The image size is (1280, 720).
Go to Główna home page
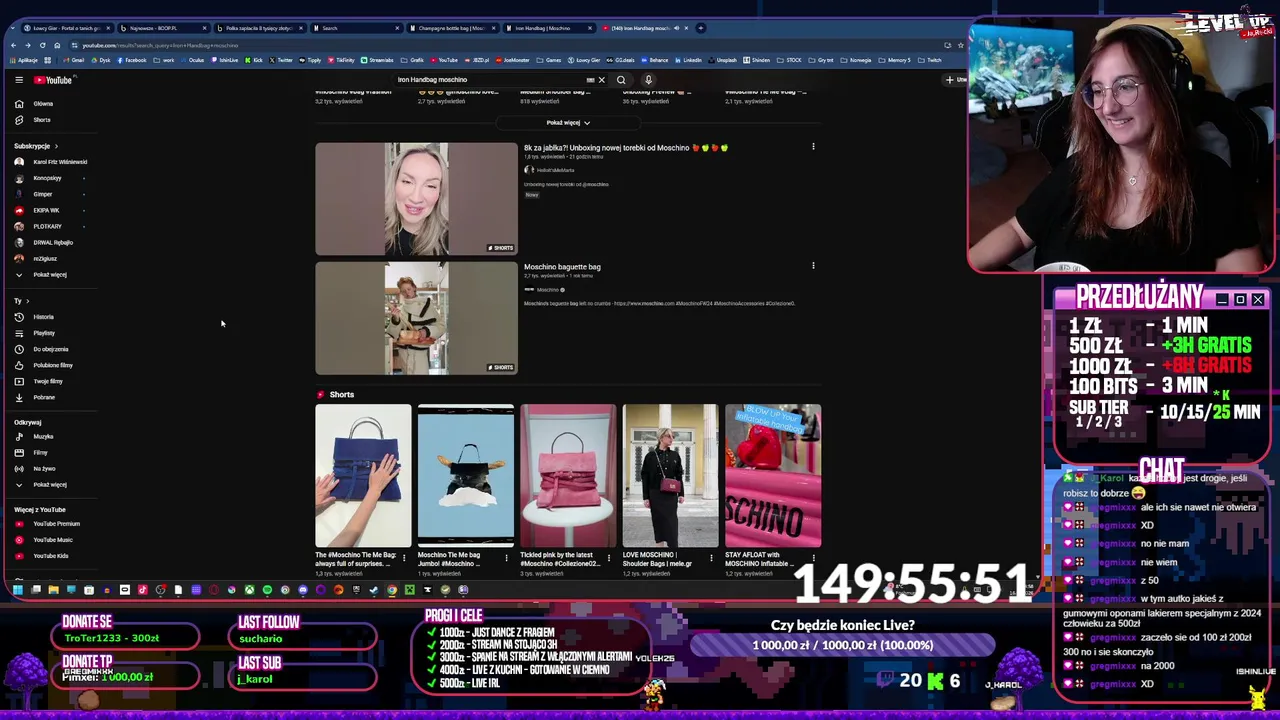coord(36,104)
